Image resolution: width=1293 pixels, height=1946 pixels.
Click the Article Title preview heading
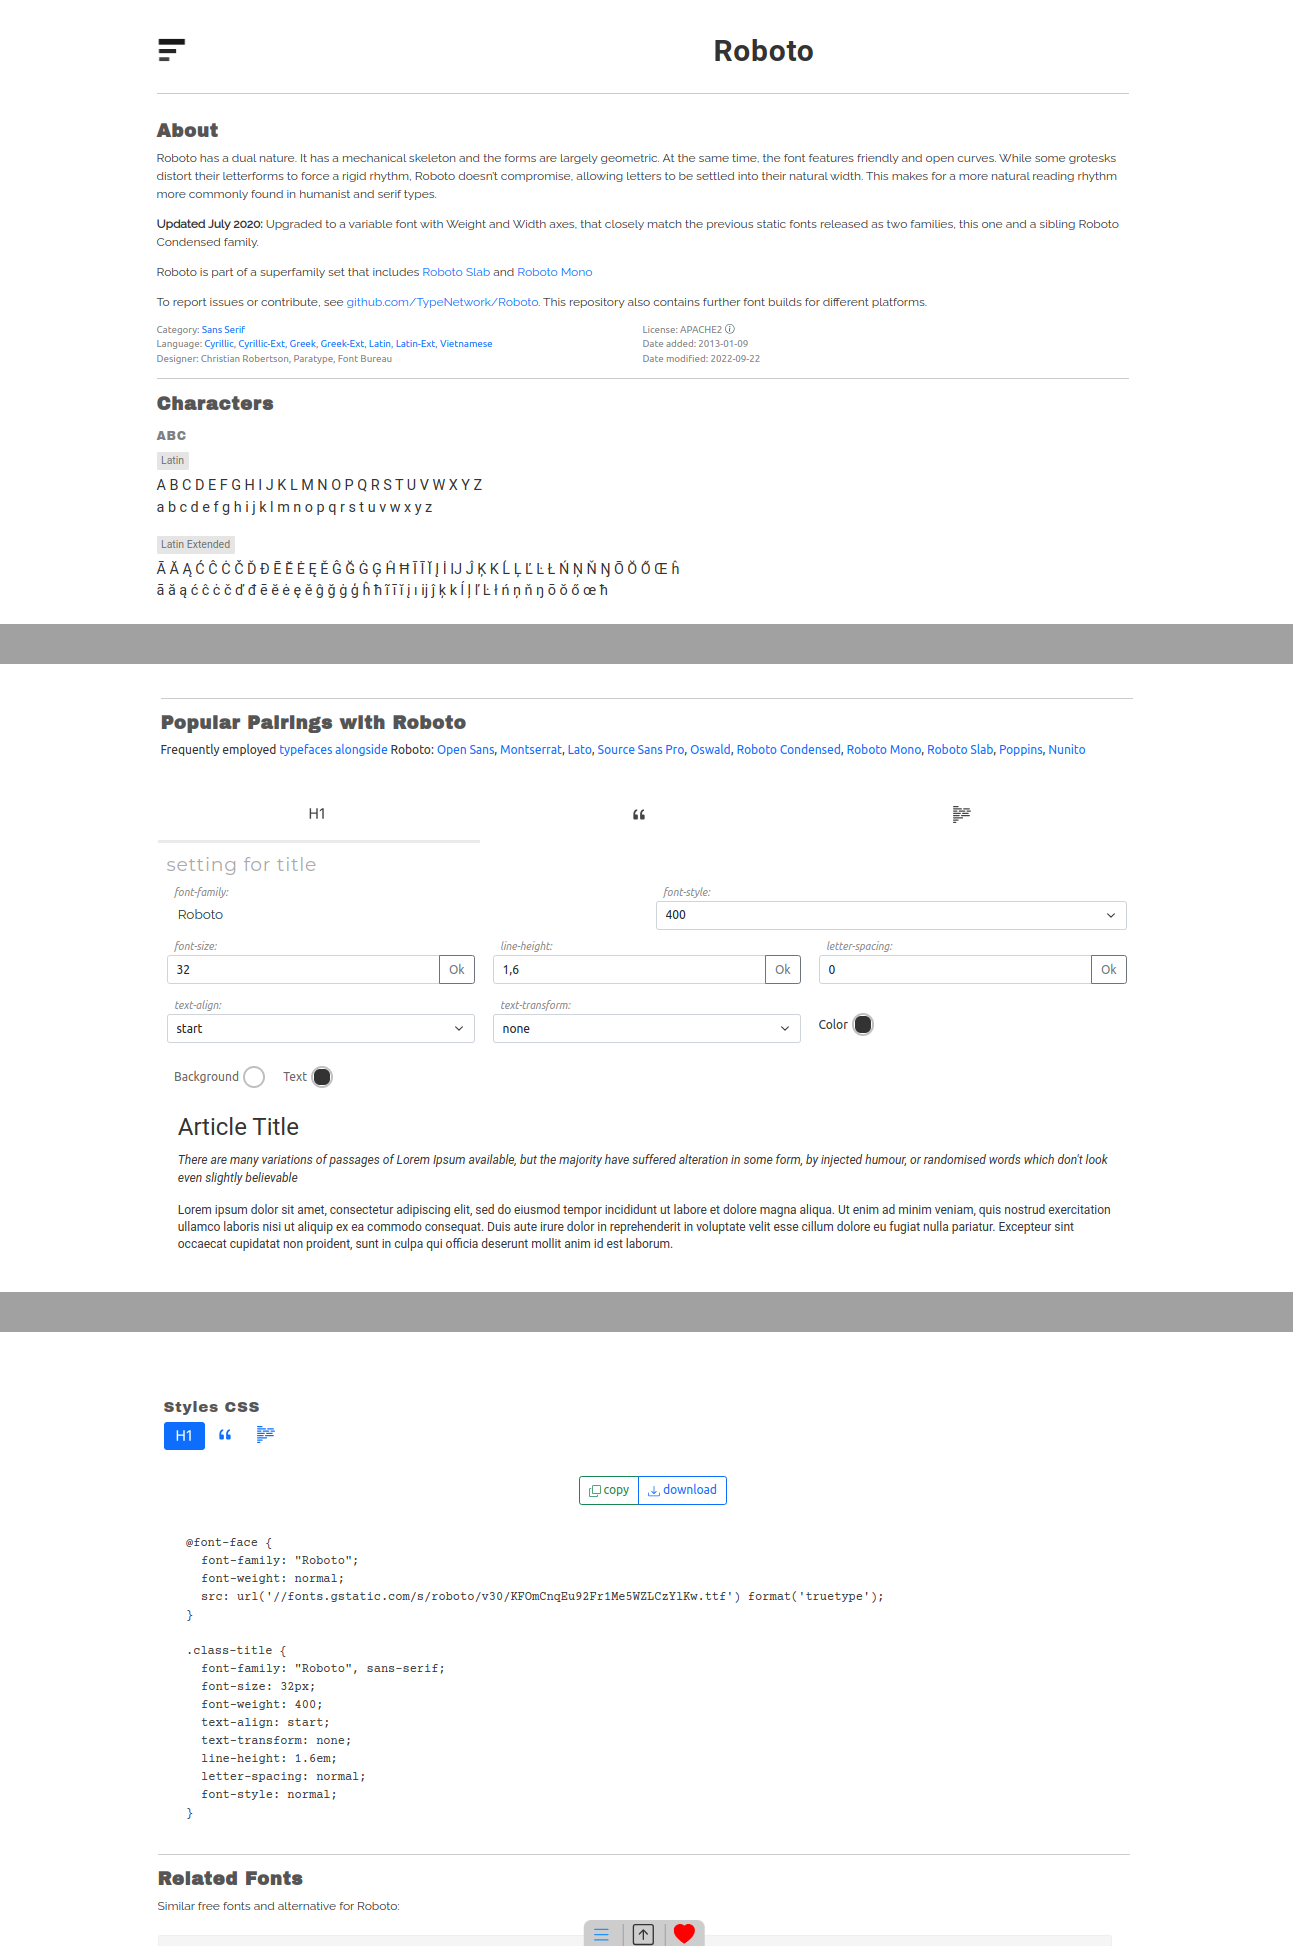238,1127
